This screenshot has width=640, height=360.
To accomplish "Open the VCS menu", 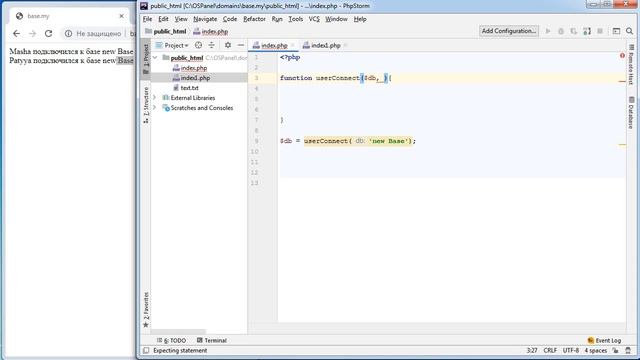I will [314, 19].
